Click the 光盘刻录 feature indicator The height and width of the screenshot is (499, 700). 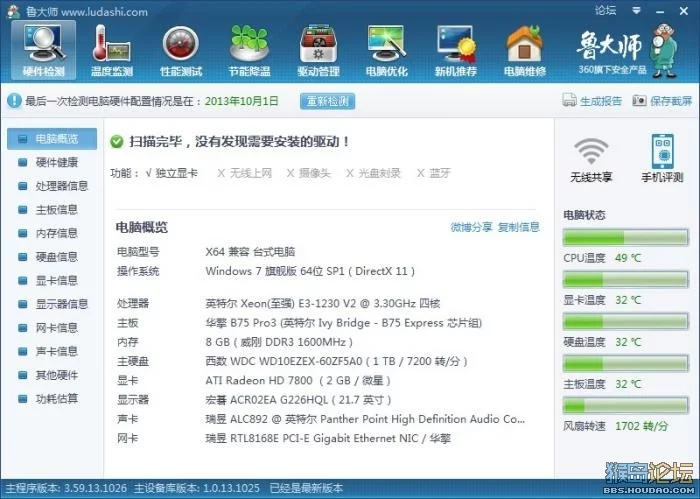(373, 173)
